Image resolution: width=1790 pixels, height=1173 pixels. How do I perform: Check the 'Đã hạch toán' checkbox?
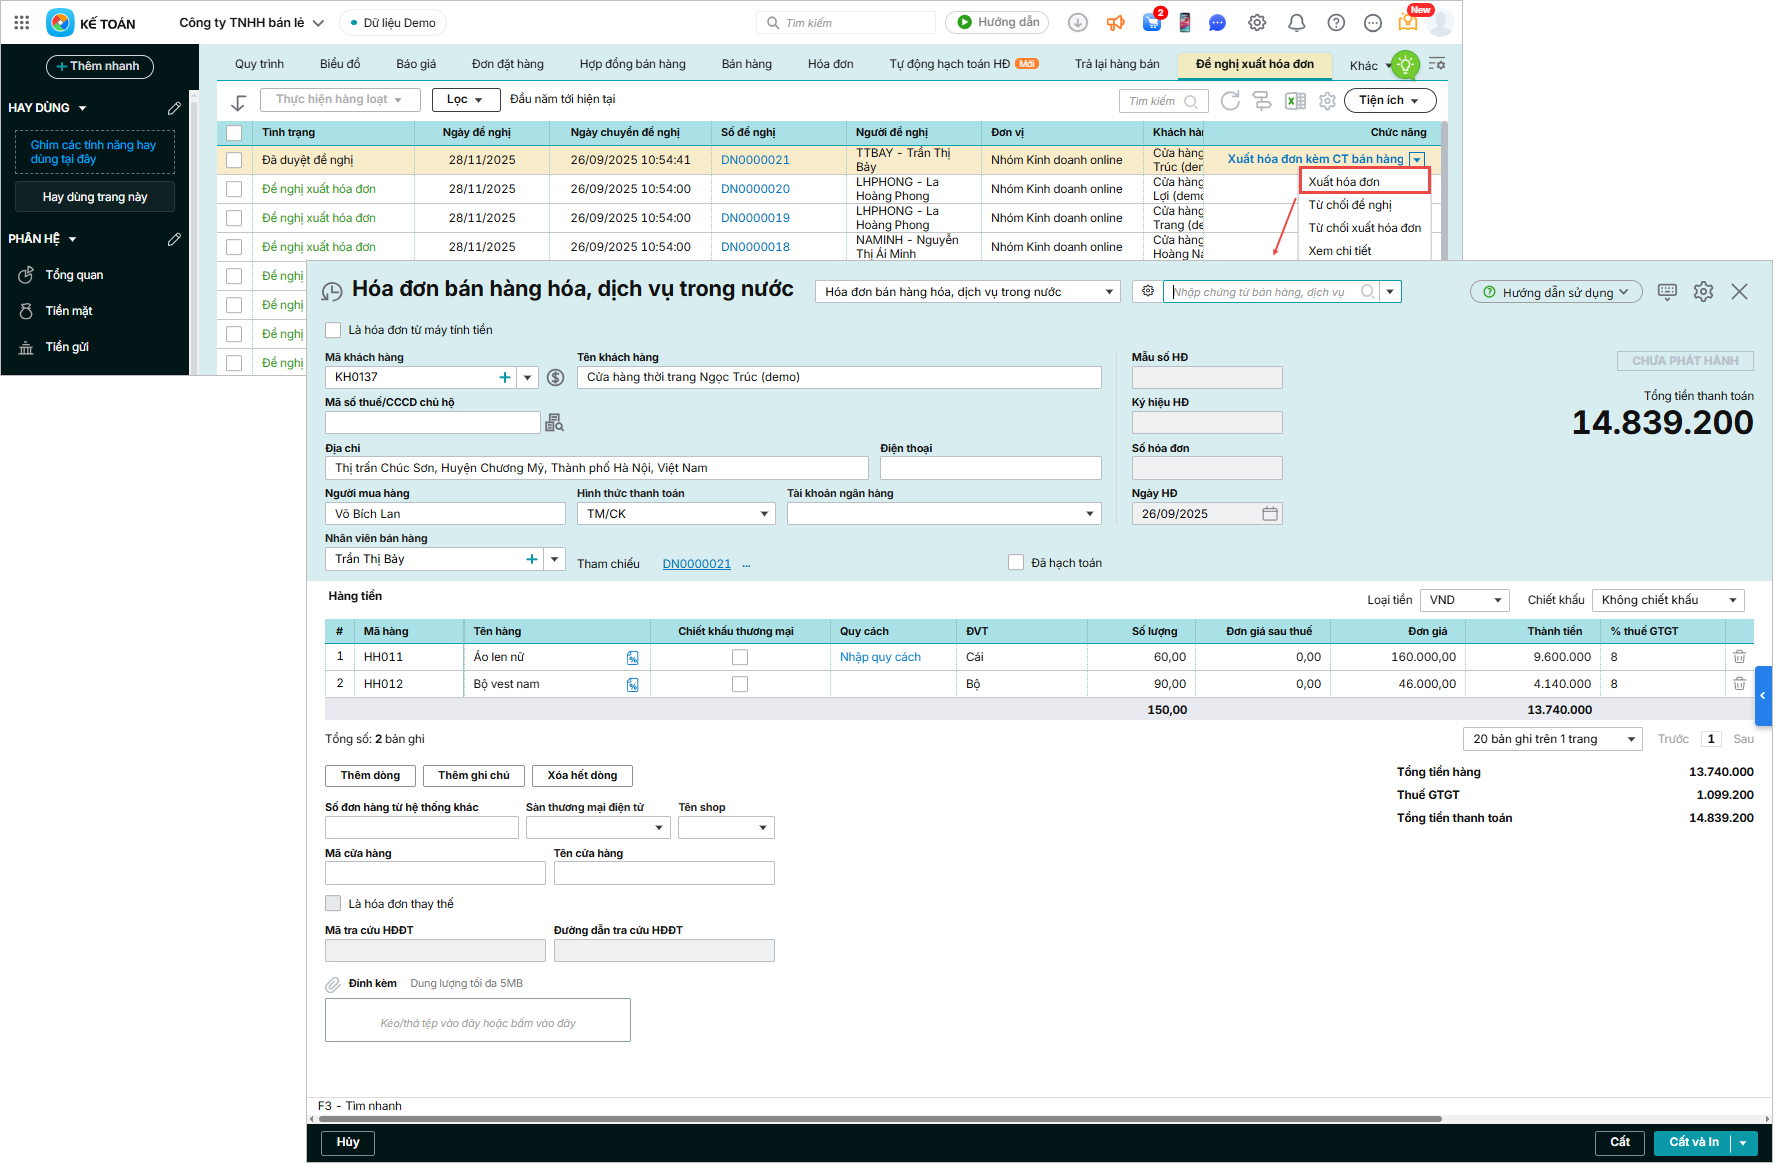[x=1016, y=563]
